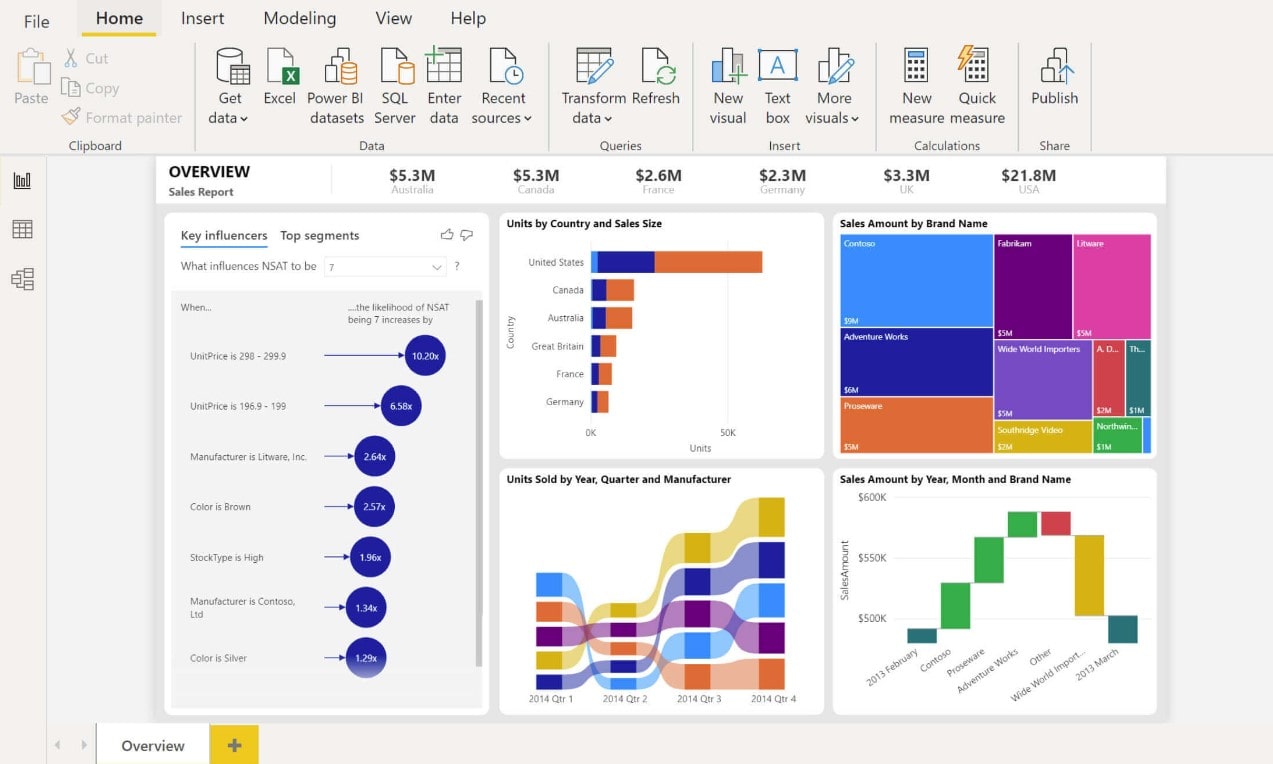This screenshot has height=764, width=1273.
Task: Switch to Report view in sidebar
Action: 22,180
